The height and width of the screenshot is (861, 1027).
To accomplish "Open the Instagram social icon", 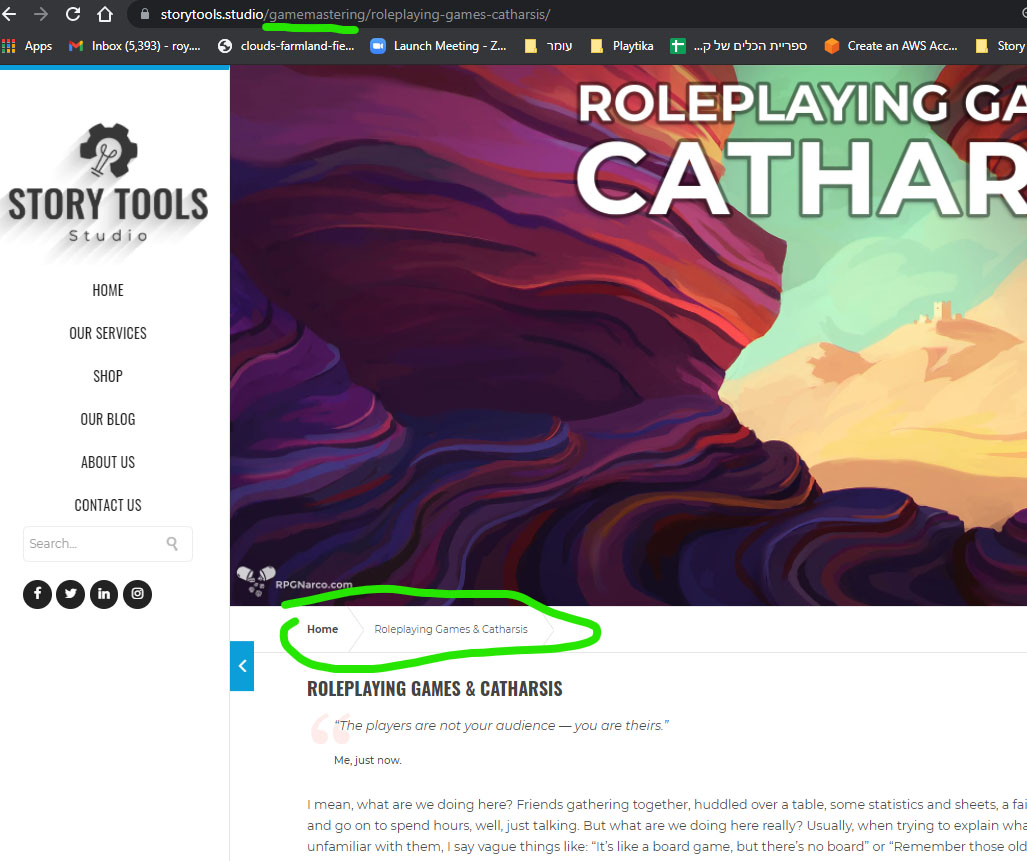I will point(138,594).
